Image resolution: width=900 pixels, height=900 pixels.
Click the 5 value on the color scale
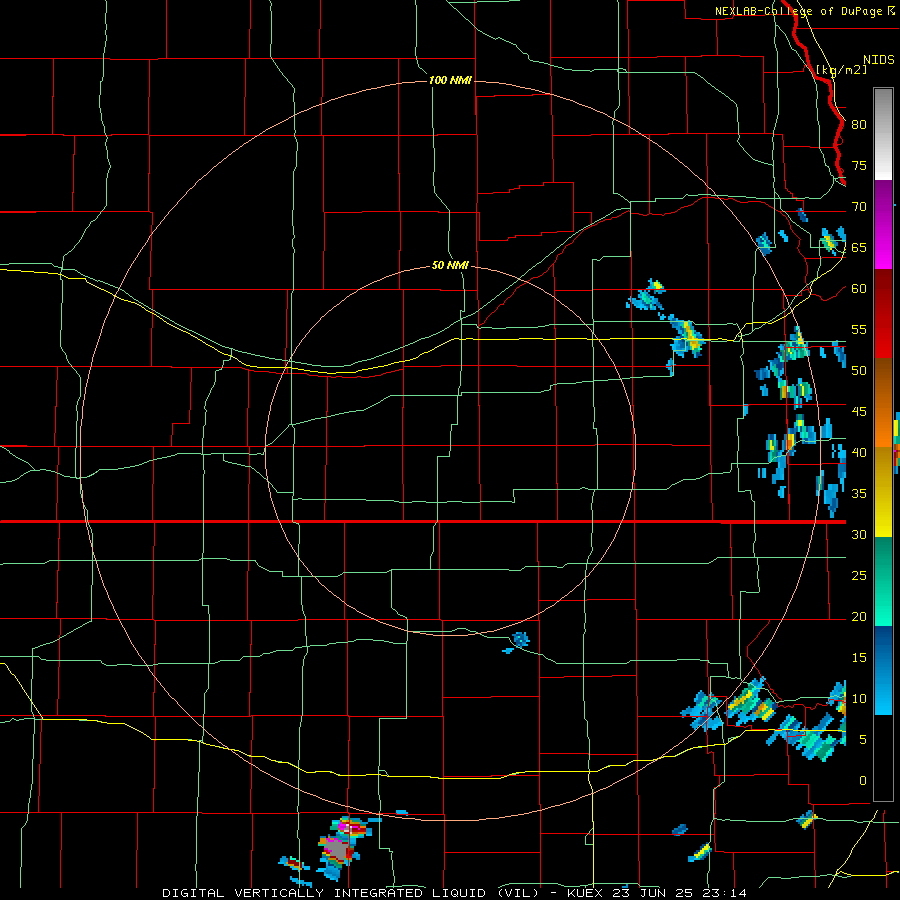click(x=863, y=740)
